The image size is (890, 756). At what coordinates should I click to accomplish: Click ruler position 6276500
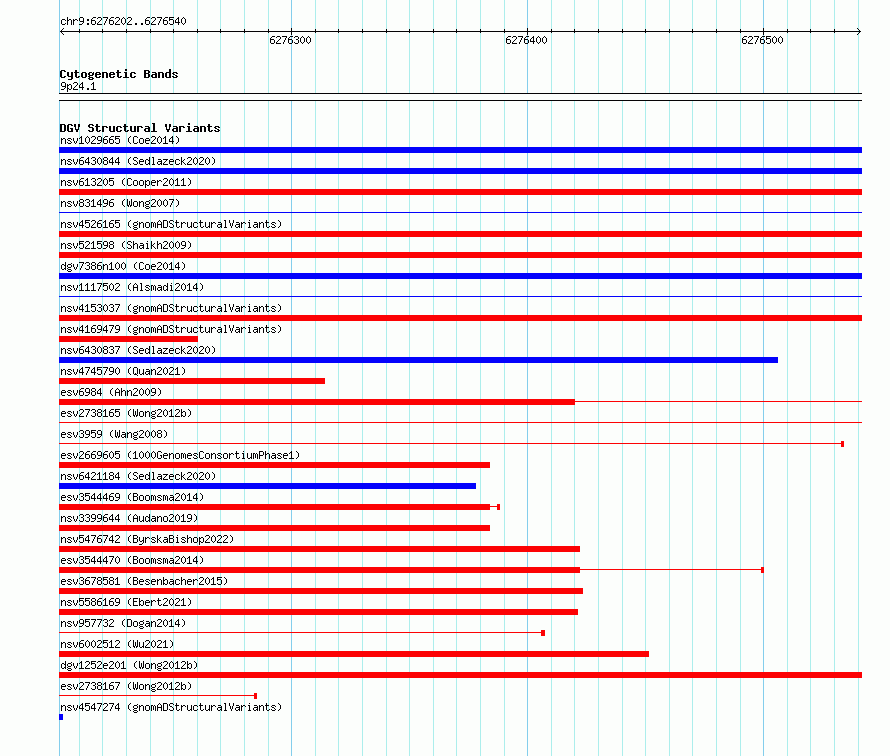click(762, 40)
